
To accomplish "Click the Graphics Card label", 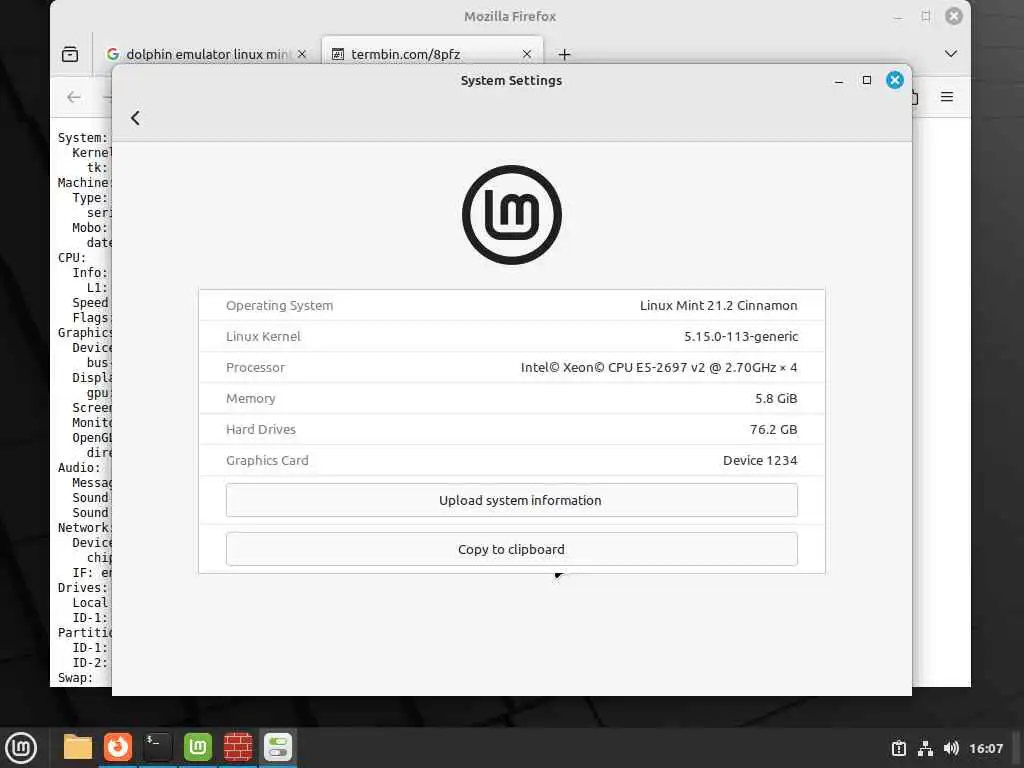I will click(267, 460).
